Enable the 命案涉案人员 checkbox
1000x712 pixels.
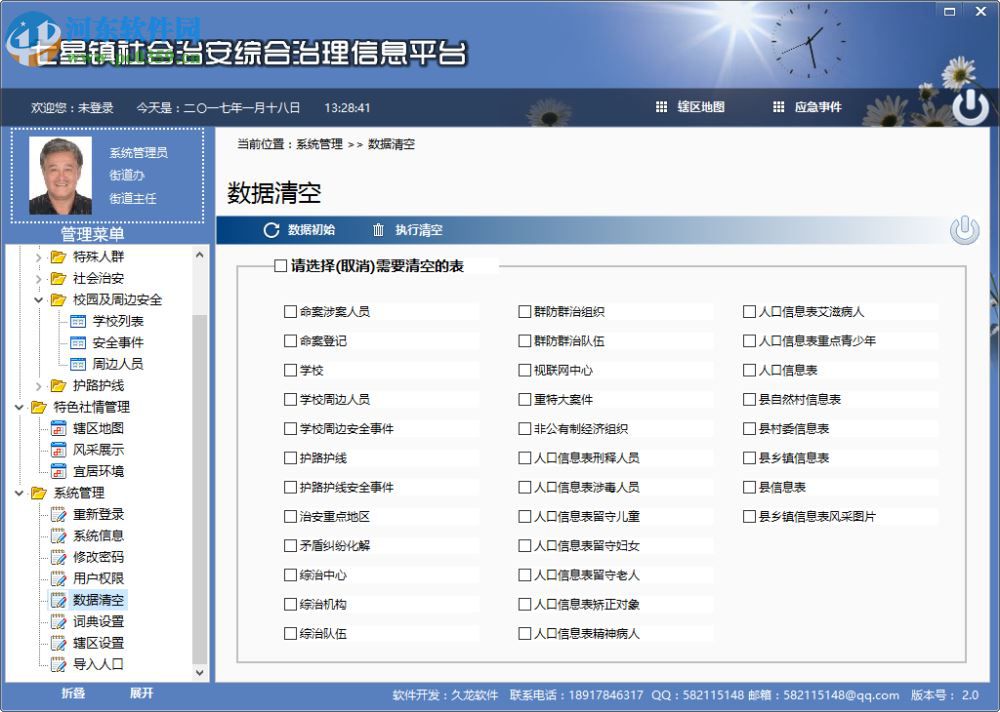pos(290,311)
